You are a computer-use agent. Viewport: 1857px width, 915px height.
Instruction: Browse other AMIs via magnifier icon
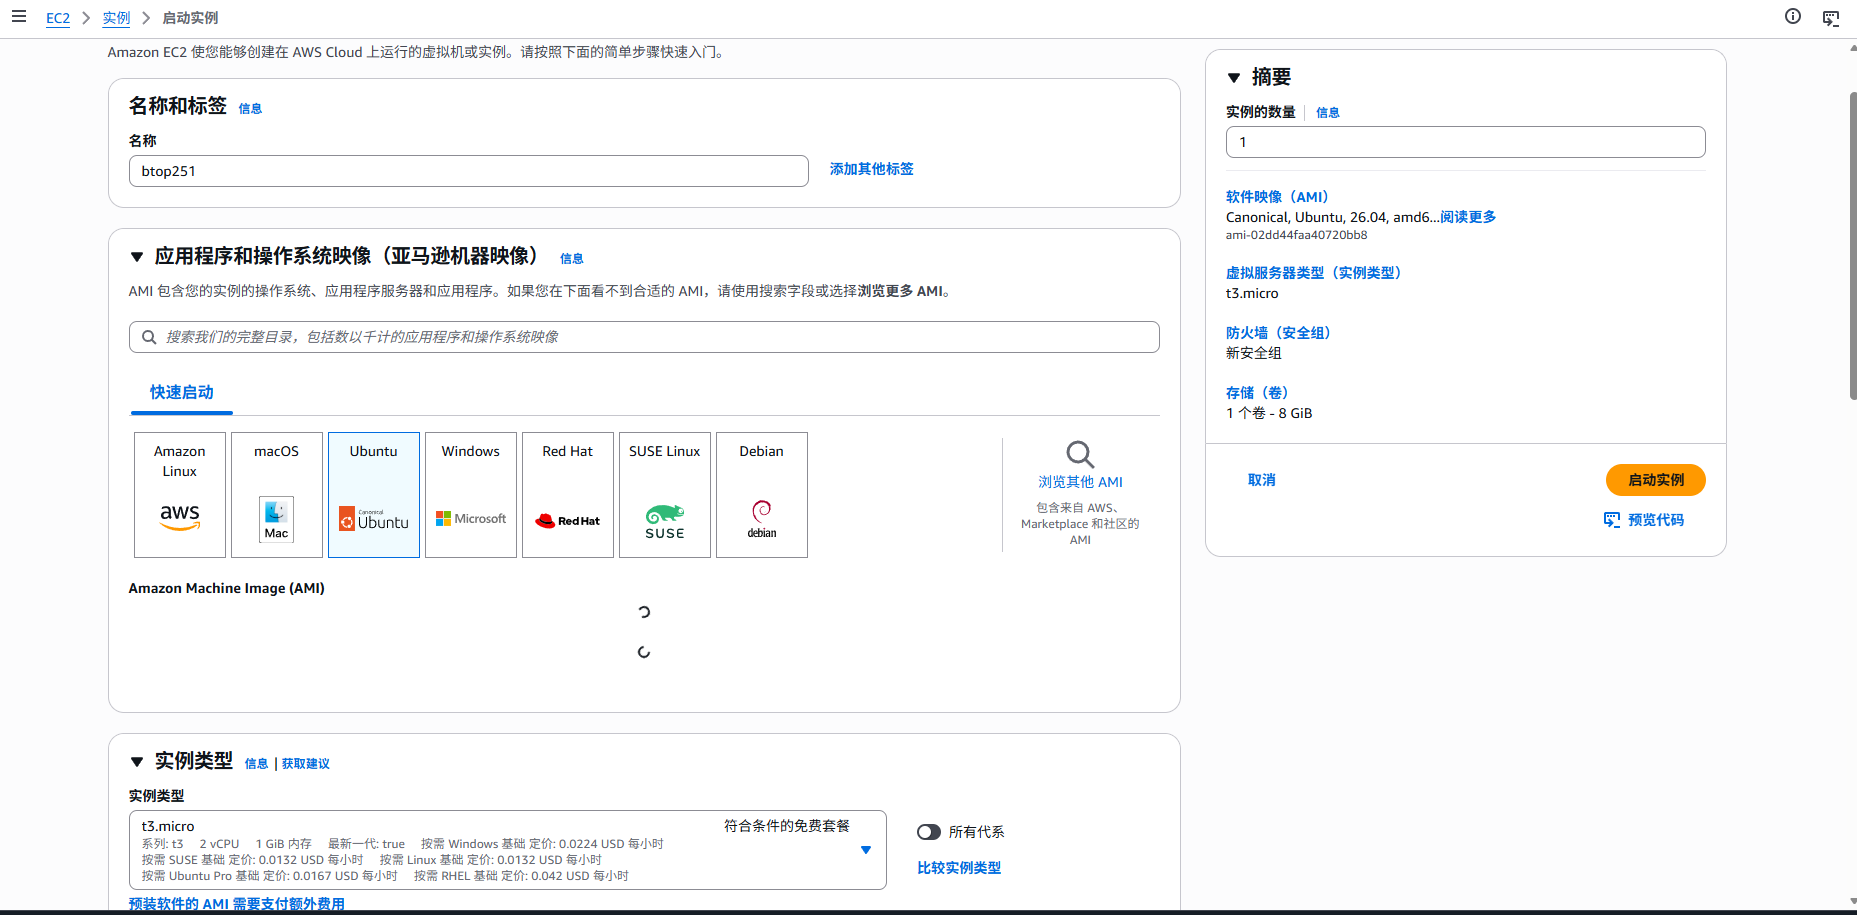[x=1080, y=454]
